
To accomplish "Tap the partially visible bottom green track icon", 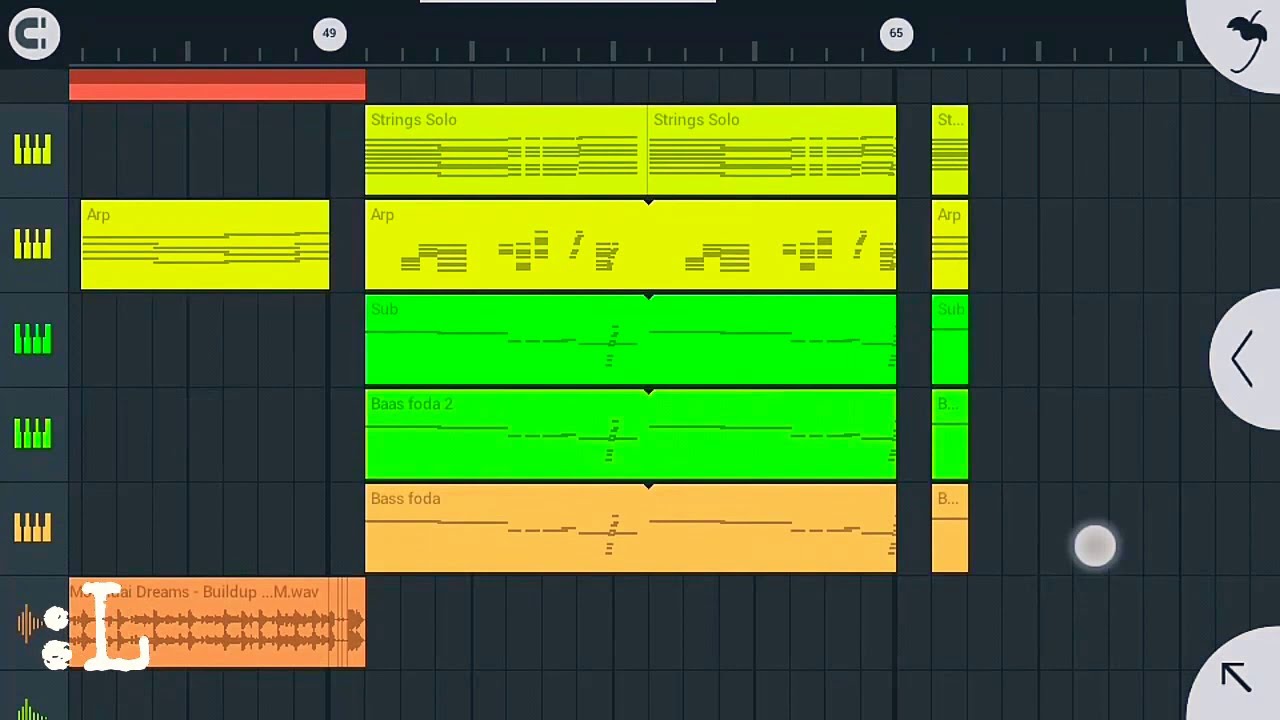I will pyautogui.click(x=32, y=709).
